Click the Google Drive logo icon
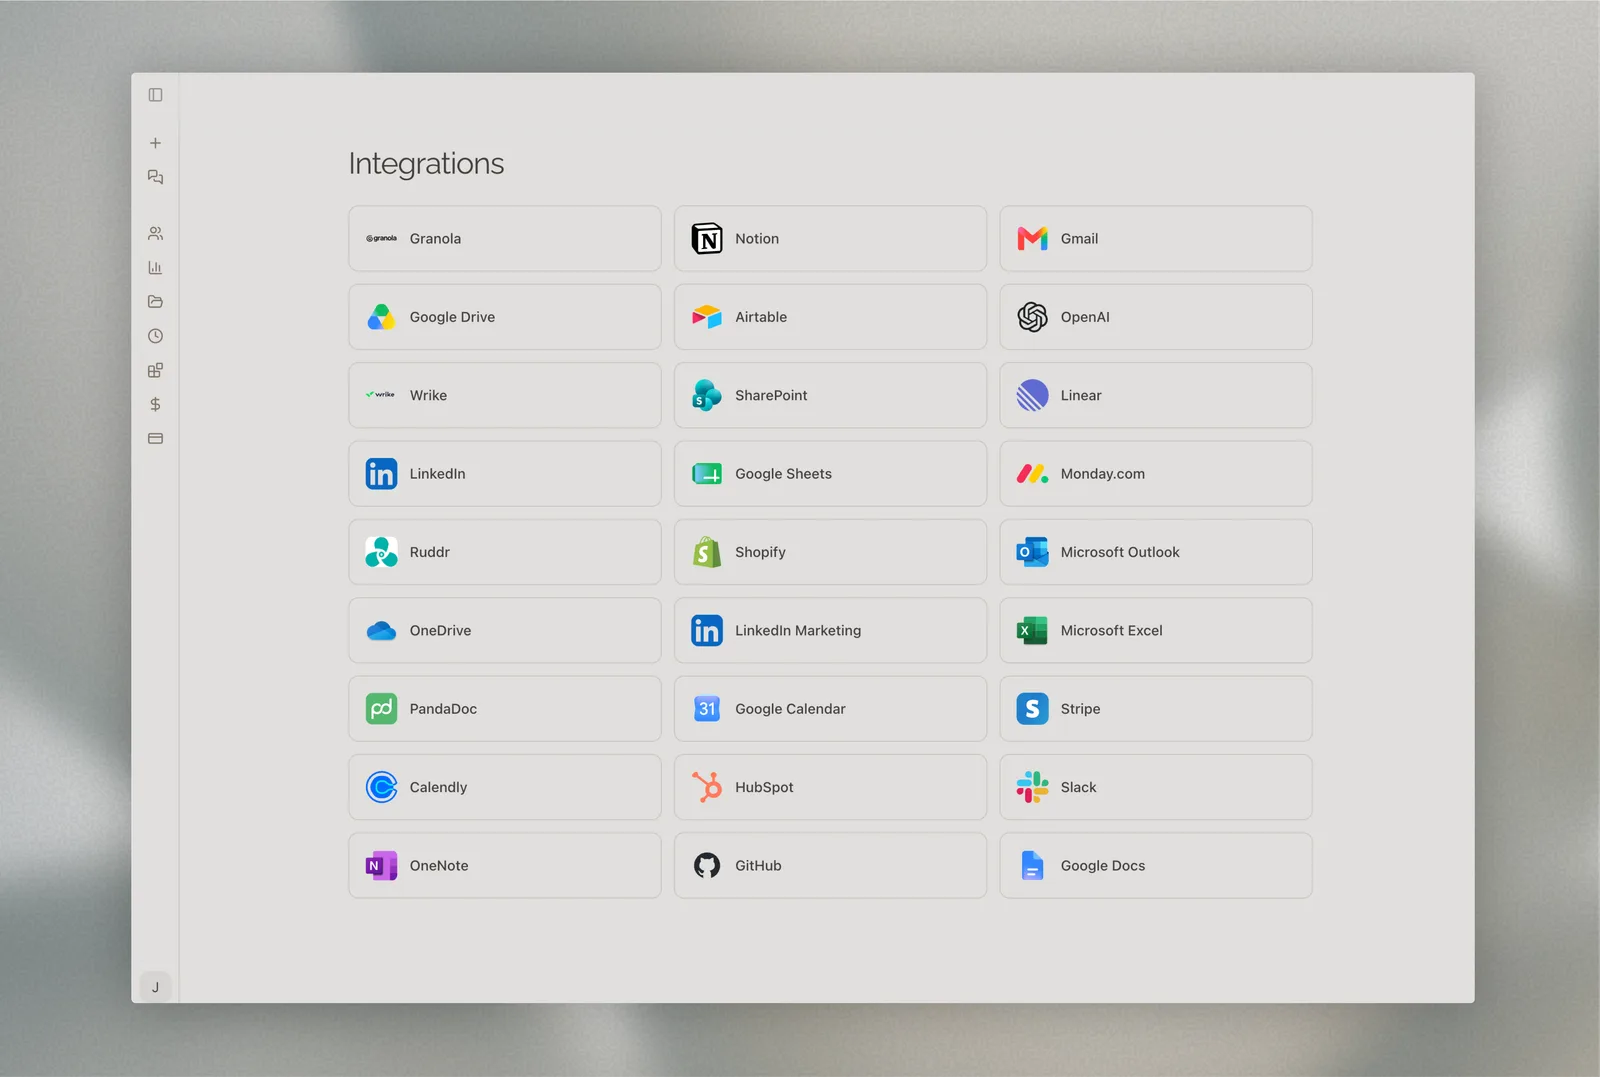Image resolution: width=1600 pixels, height=1077 pixels. [381, 317]
